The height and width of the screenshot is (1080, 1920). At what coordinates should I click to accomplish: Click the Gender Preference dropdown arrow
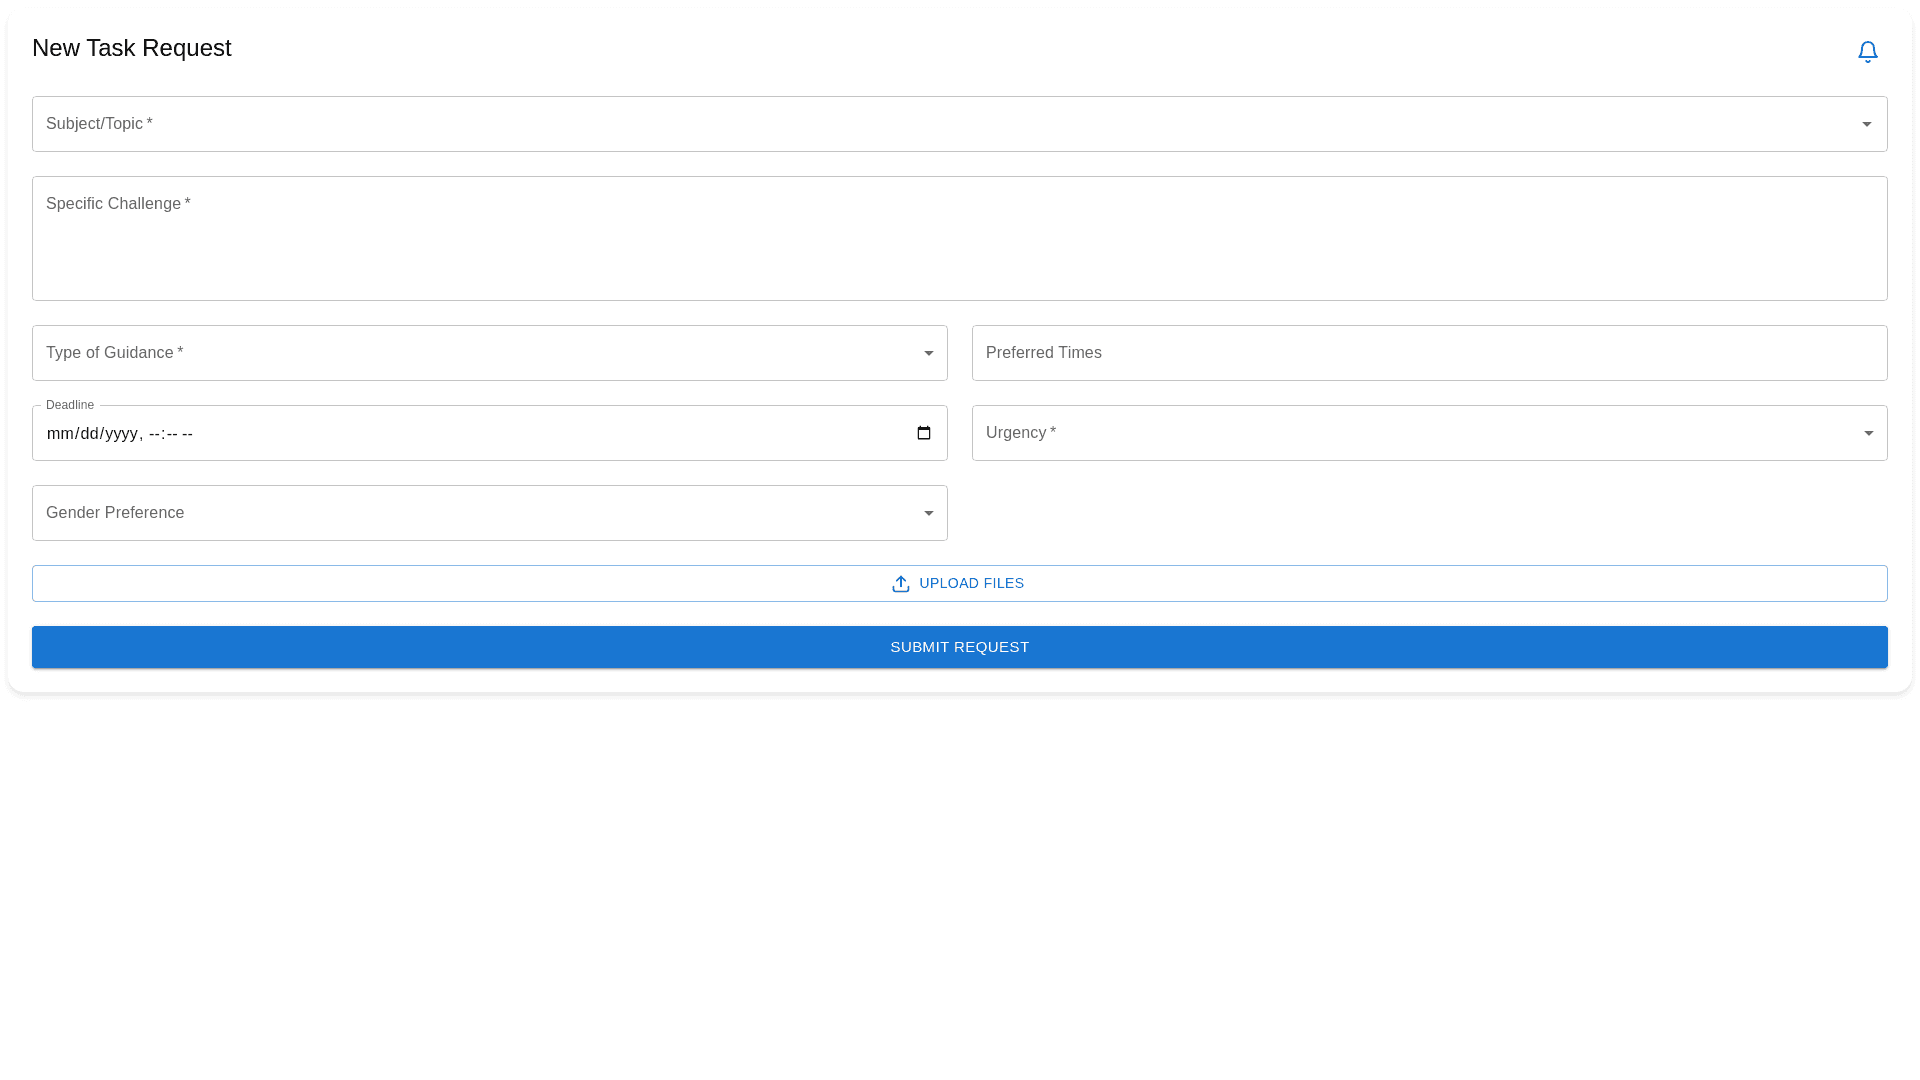point(927,513)
